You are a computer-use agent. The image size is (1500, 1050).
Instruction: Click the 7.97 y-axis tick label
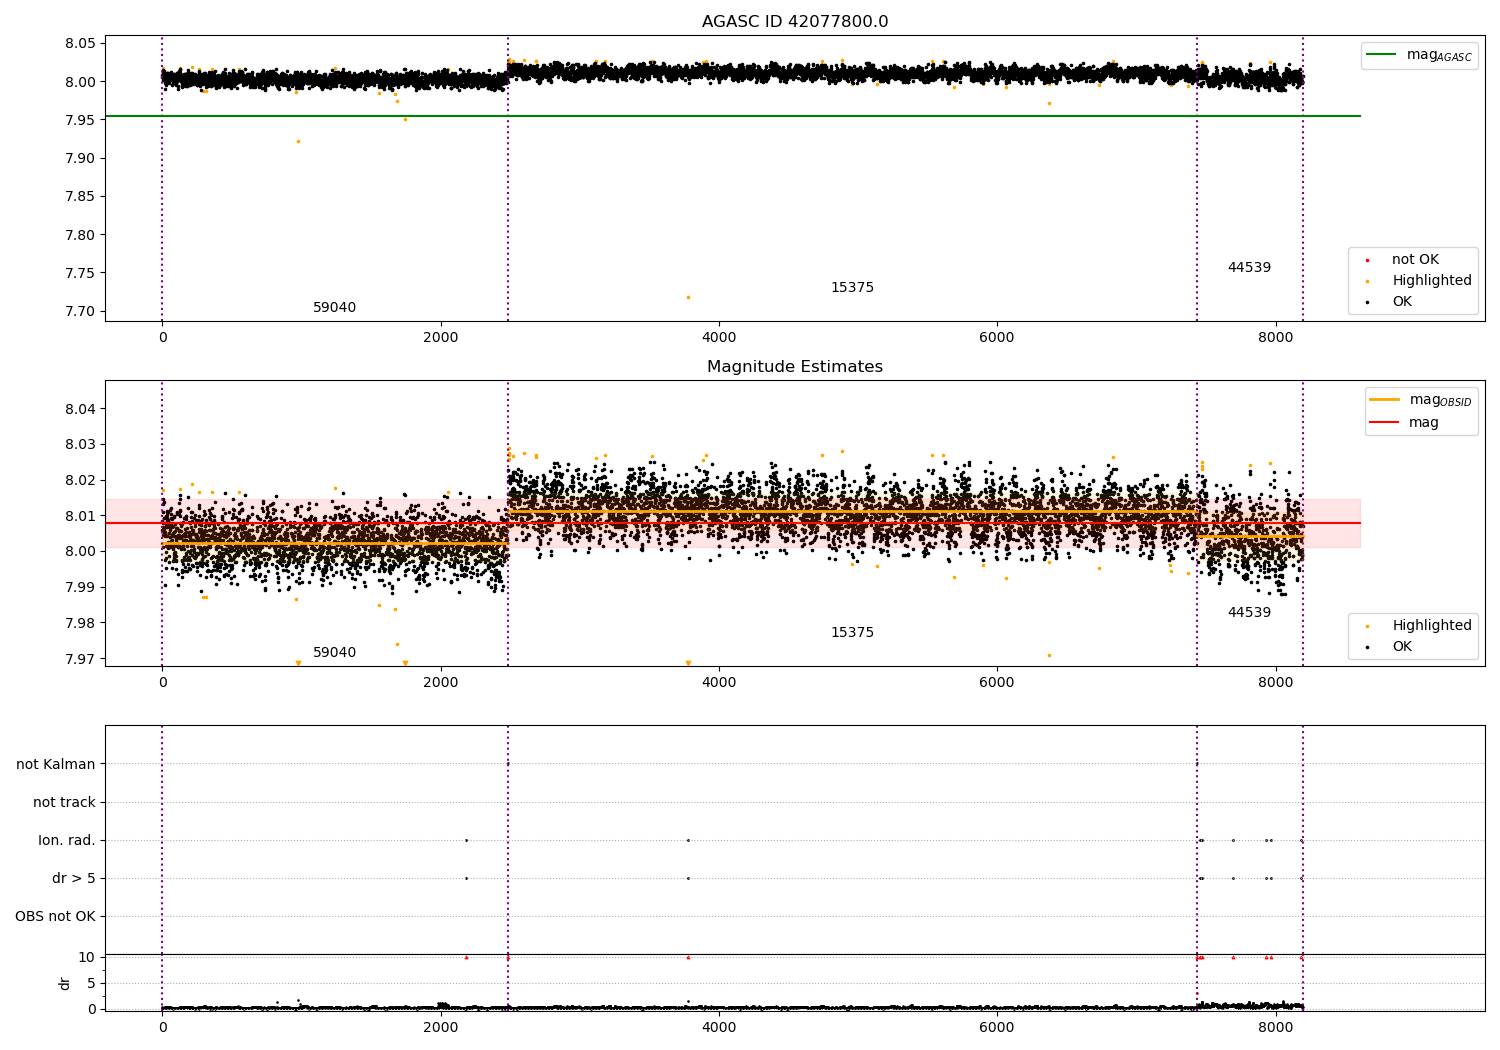[x=82, y=659]
